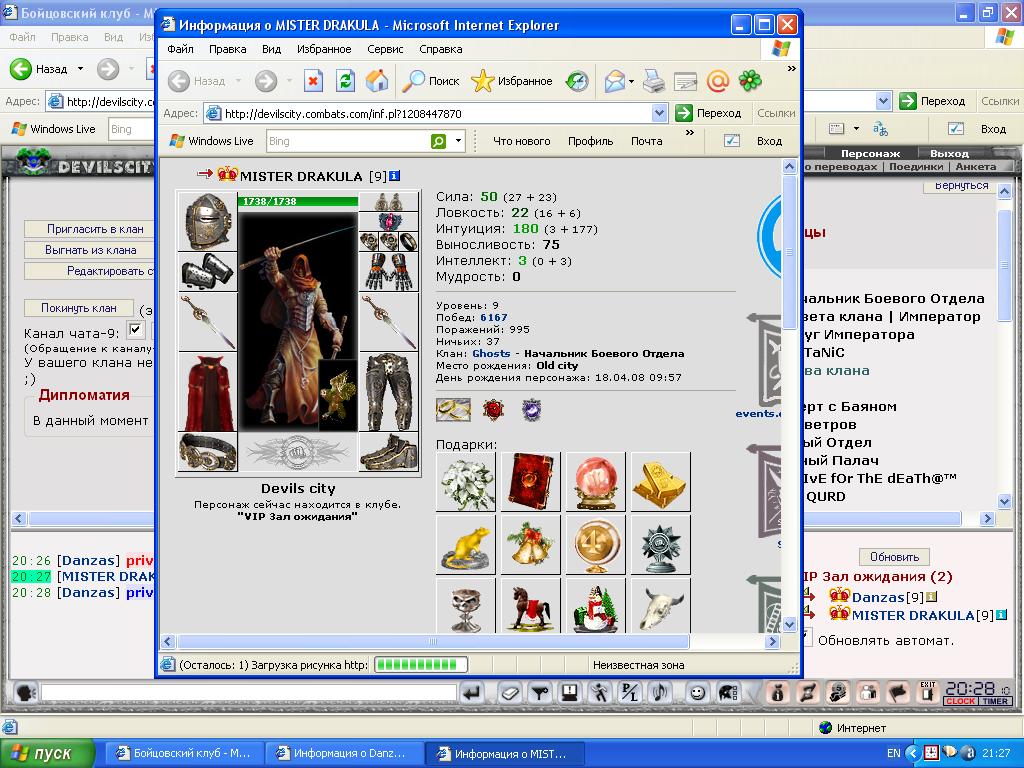Expand the Windows Live toolbar chevron

coord(690,133)
